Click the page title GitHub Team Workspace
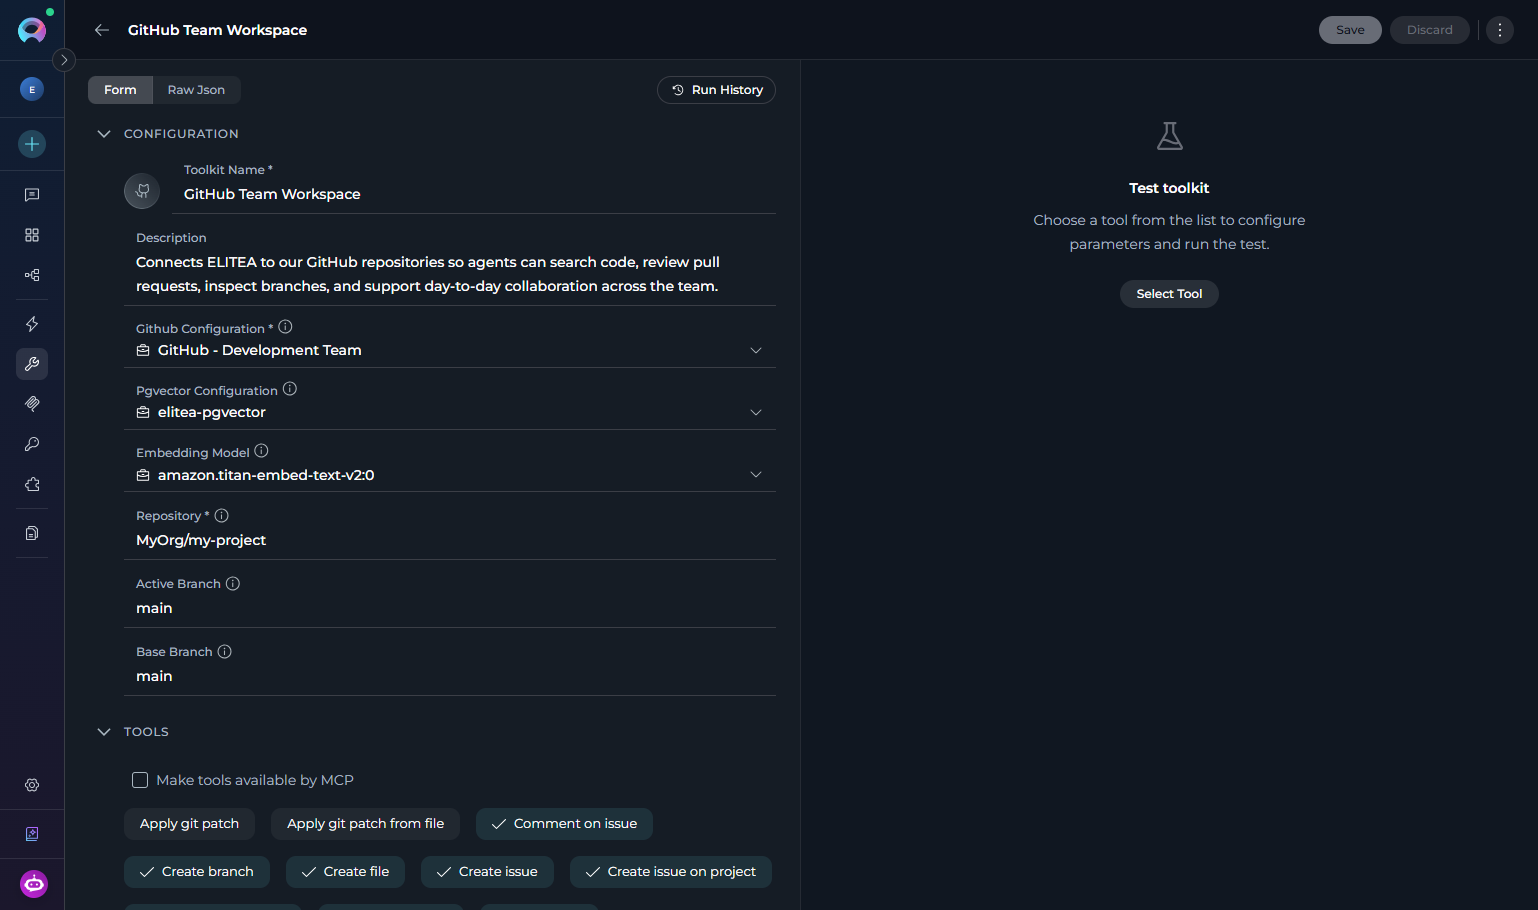The image size is (1538, 910). 217,30
